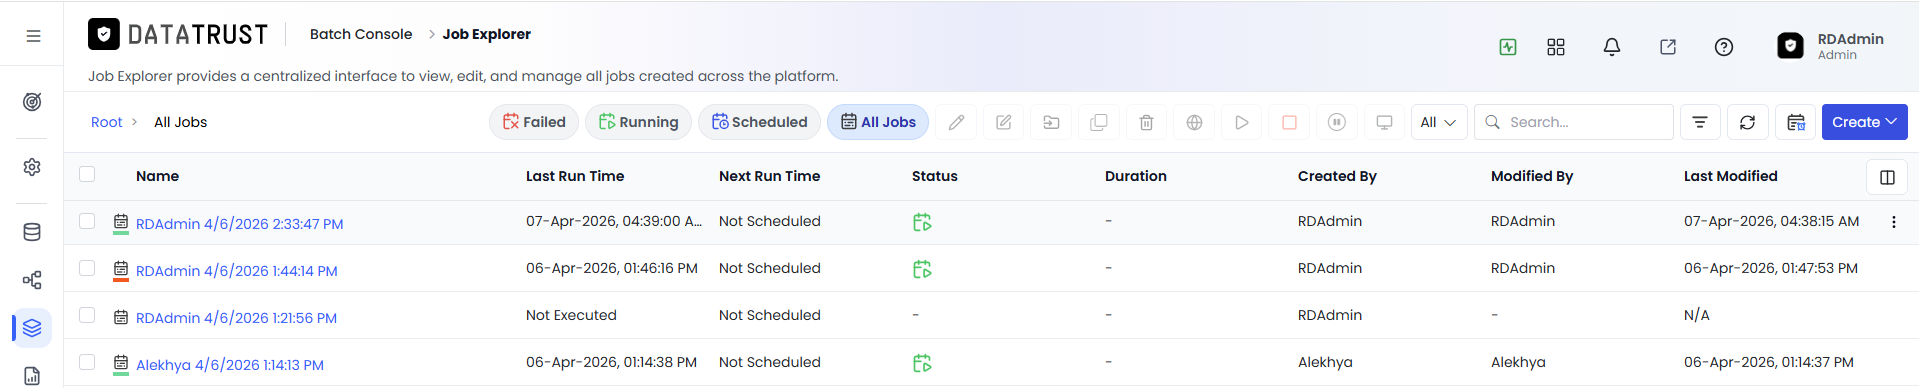Click the DATATRUST shield logo
Viewport: 1919px width, 388px height.
pyautogui.click(x=104, y=34)
